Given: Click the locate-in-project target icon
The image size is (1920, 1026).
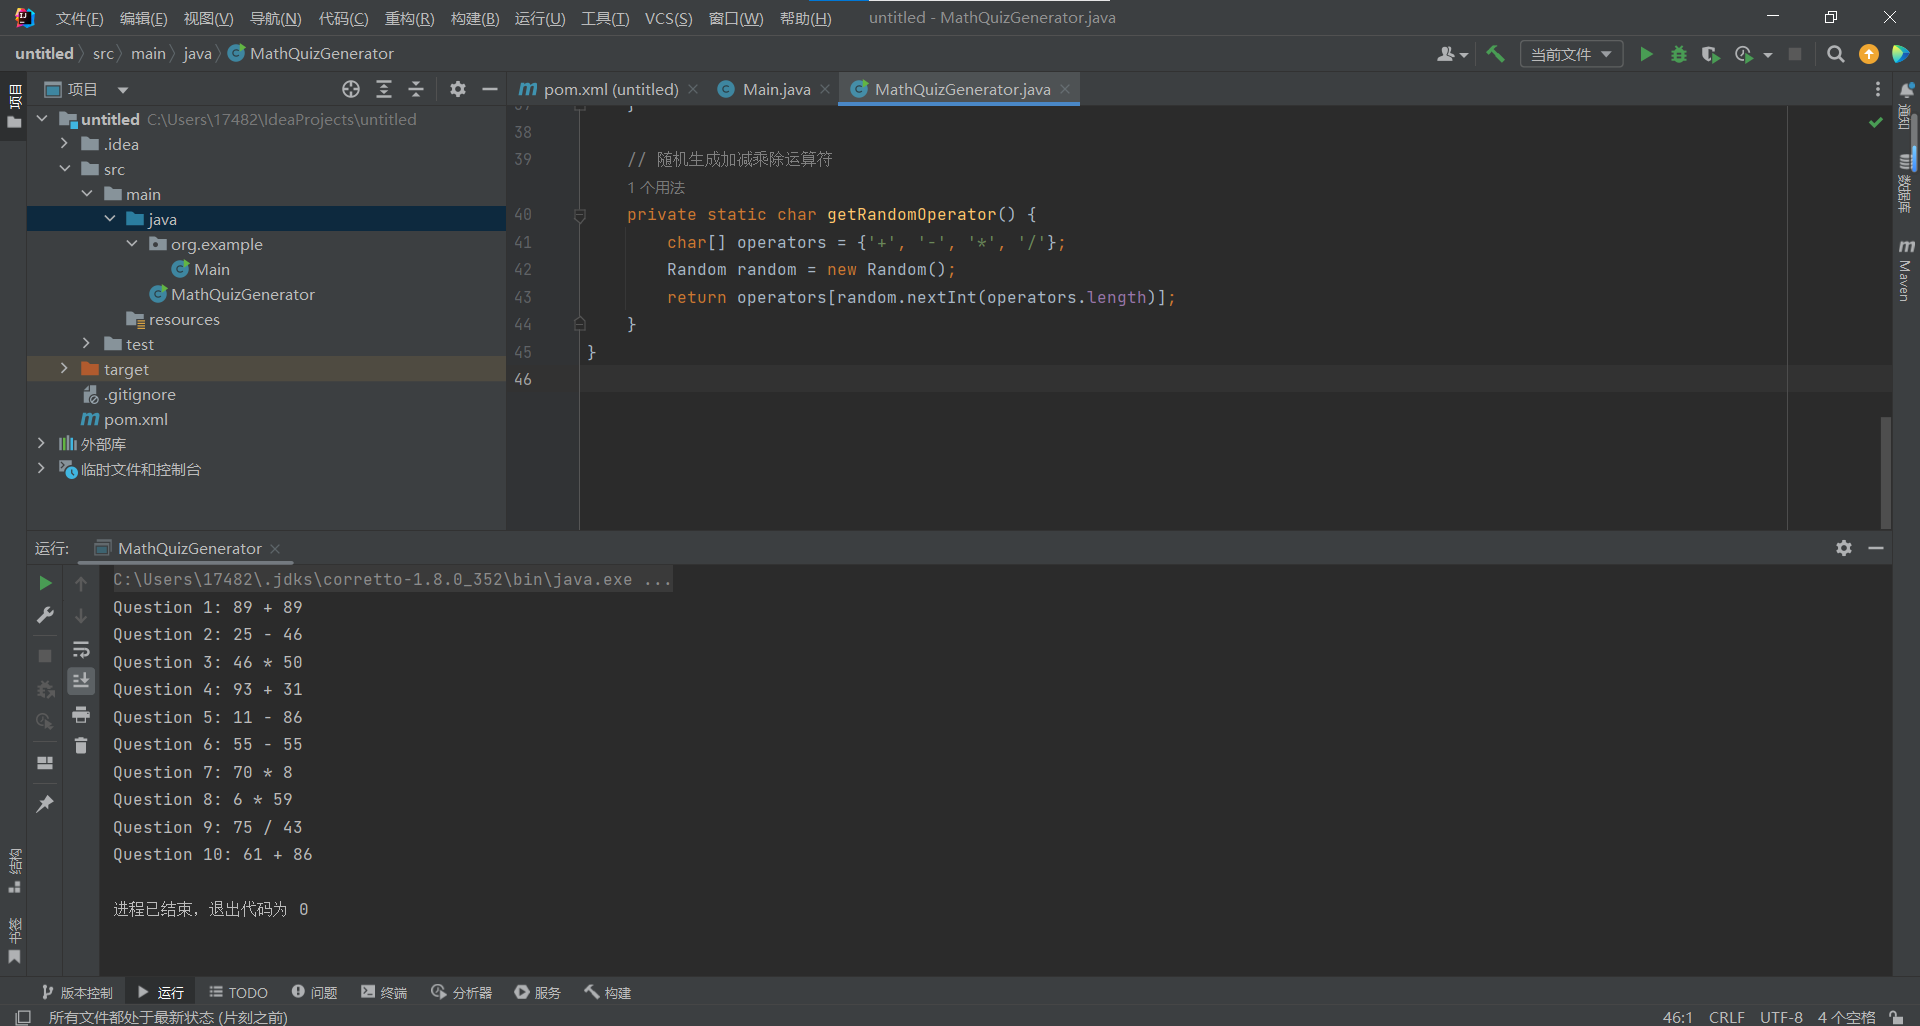Looking at the screenshot, I should pyautogui.click(x=351, y=89).
